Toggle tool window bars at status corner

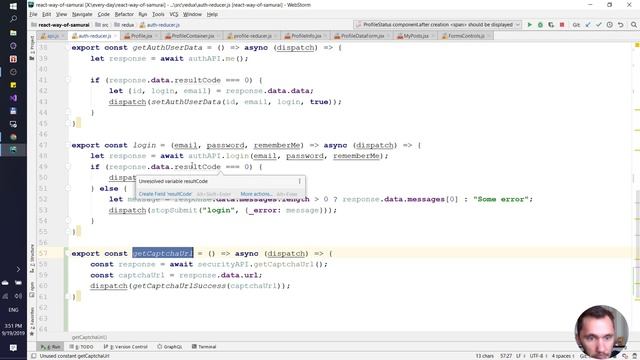pyautogui.click(x=33, y=356)
